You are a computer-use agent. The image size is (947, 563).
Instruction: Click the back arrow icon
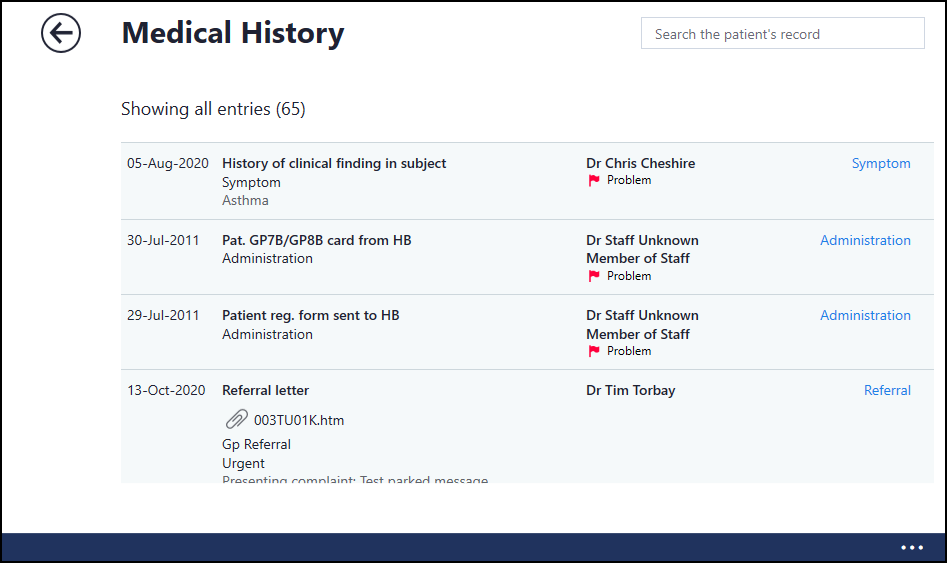[x=61, y=34]
